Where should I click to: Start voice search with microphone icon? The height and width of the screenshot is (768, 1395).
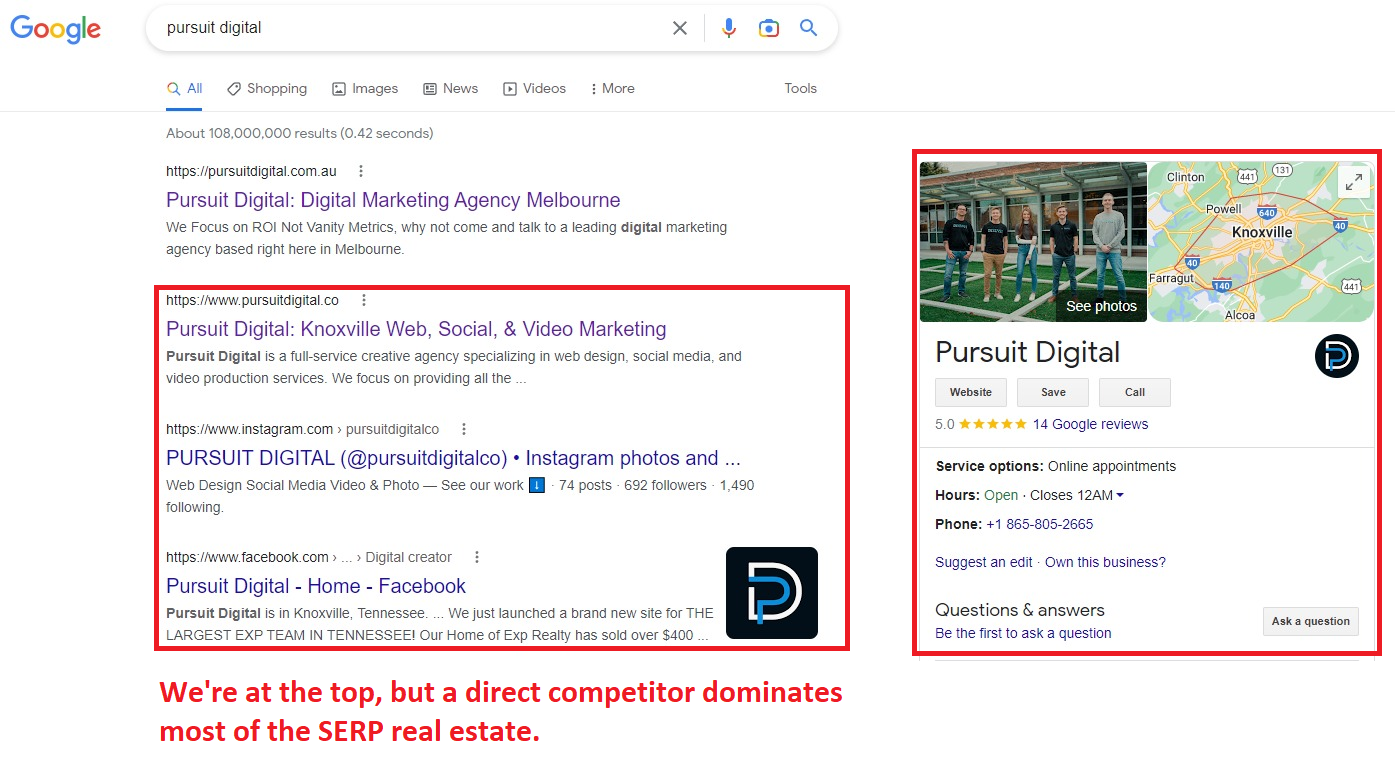729,28
